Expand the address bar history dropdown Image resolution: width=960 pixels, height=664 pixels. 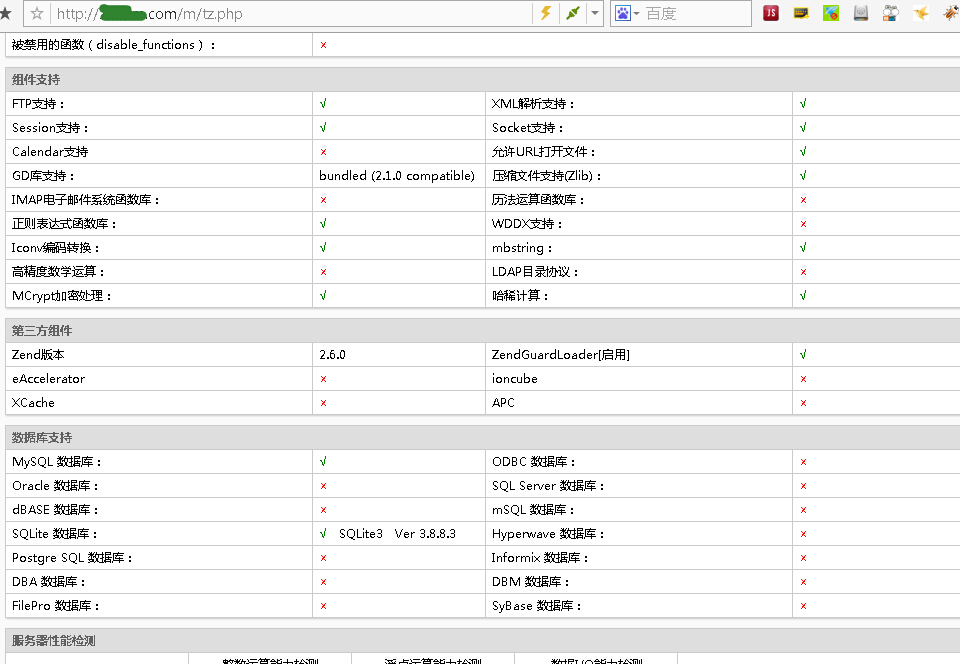(x=595, y=13)
